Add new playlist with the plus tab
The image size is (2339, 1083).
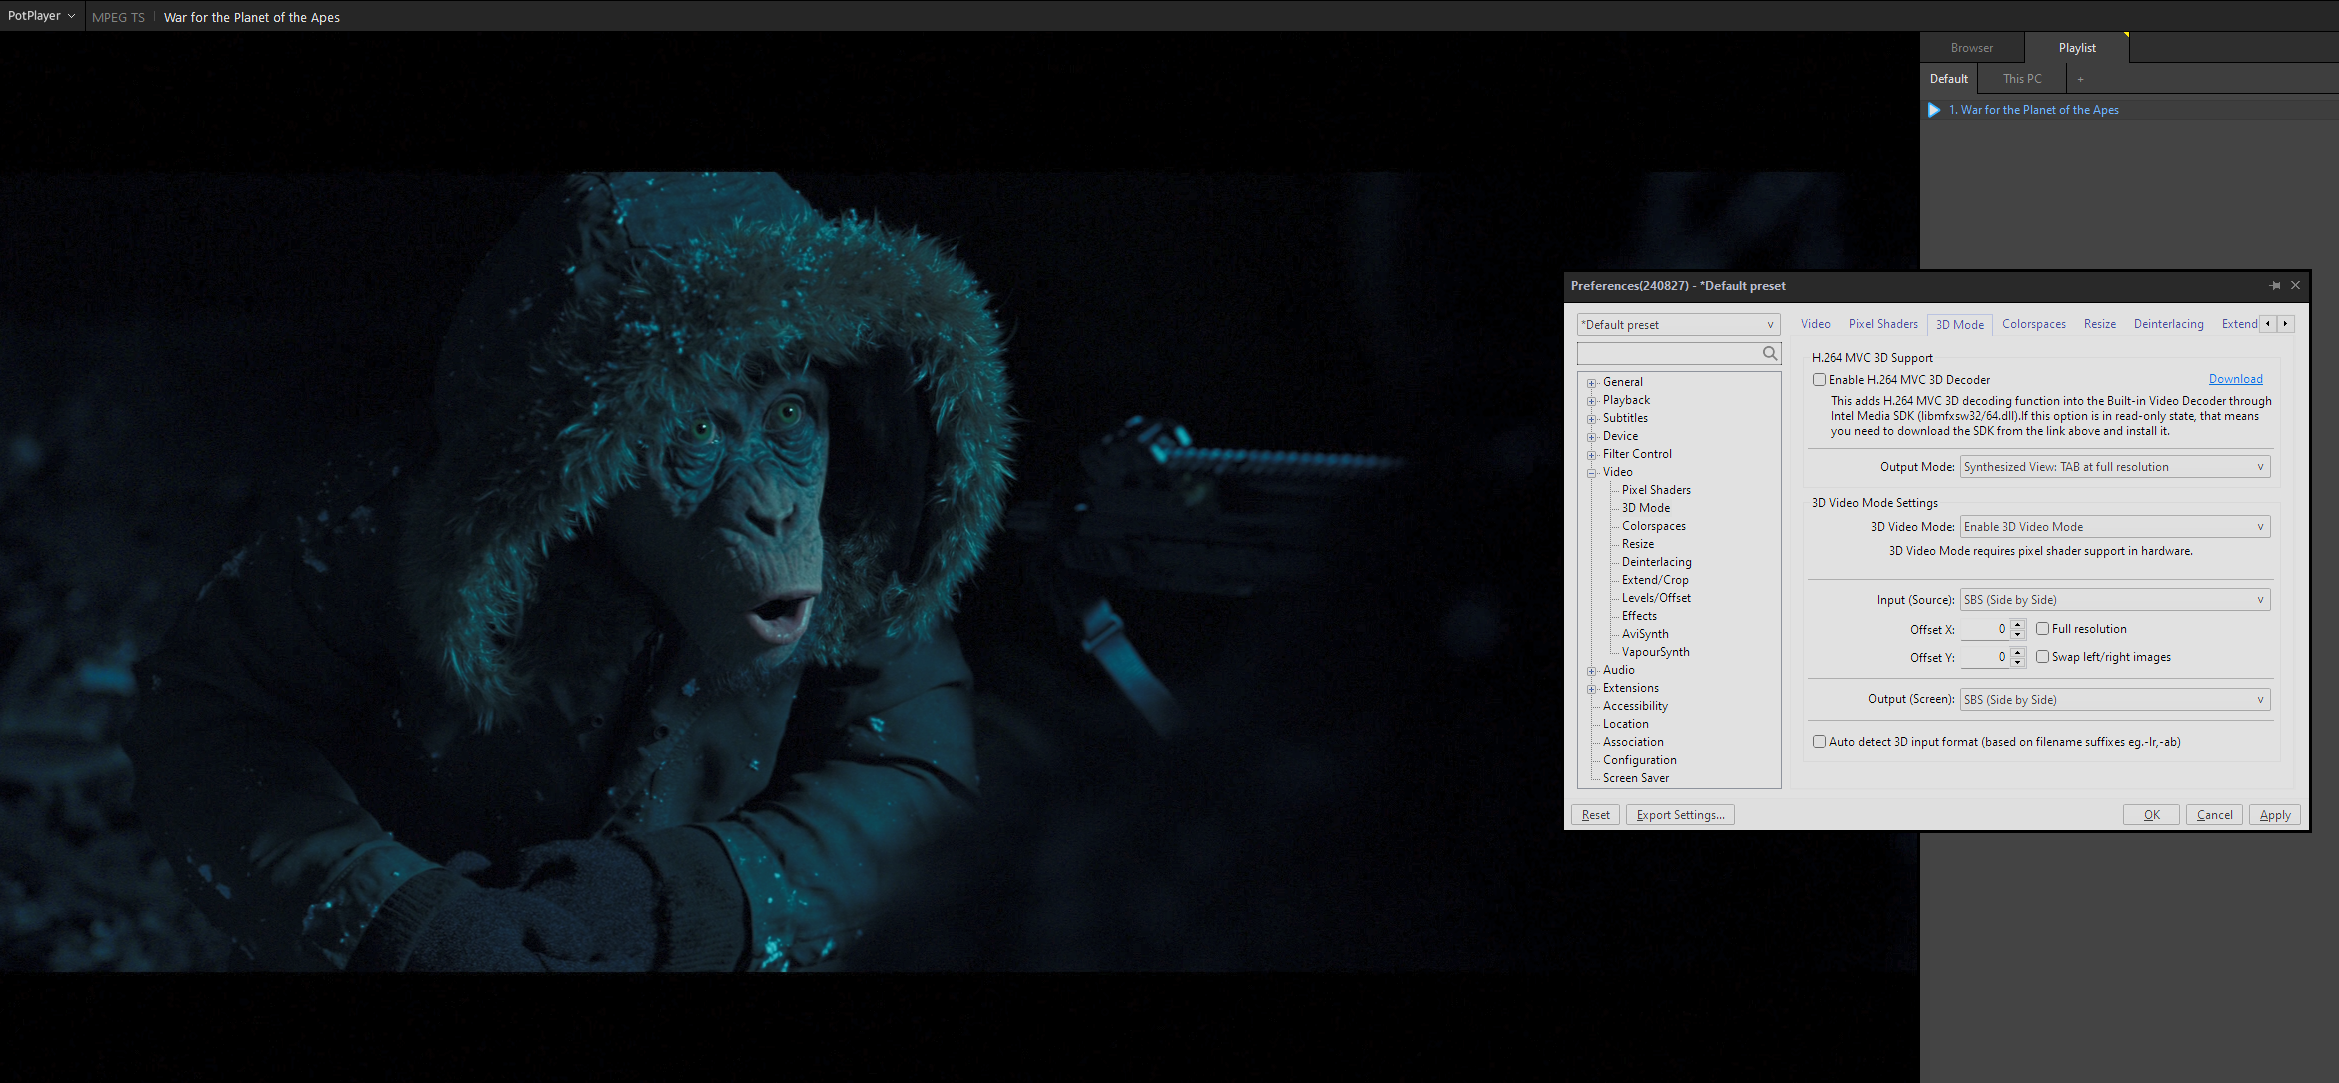click(2080, 79)
